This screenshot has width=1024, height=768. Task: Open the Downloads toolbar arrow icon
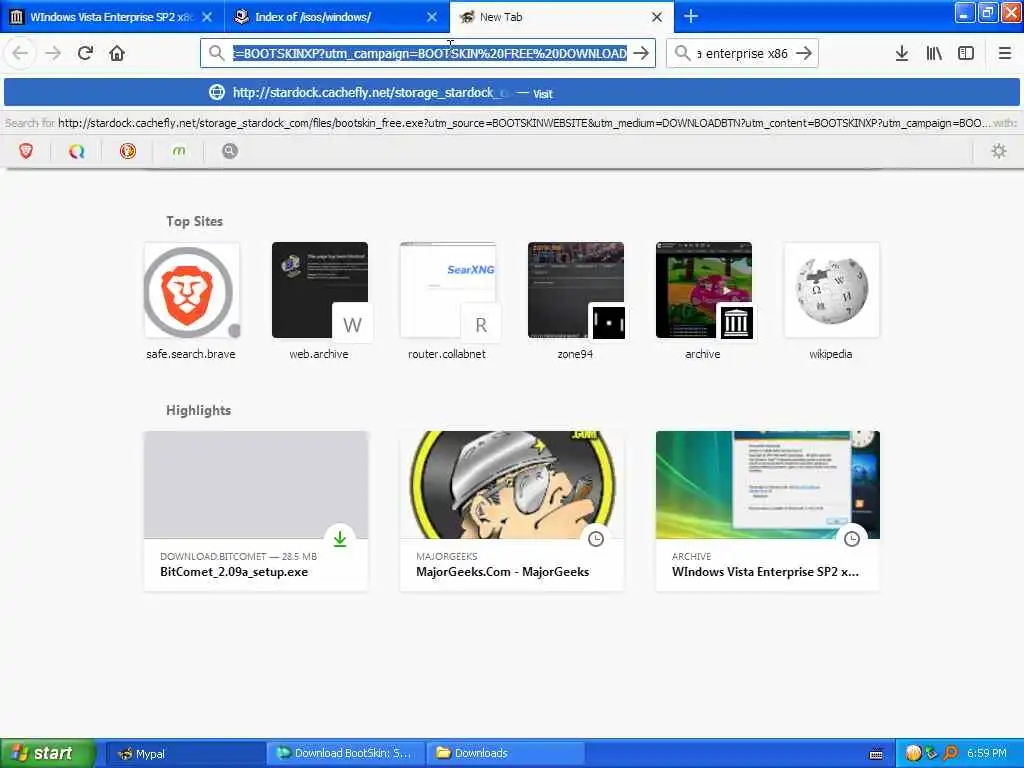[902, 53]
